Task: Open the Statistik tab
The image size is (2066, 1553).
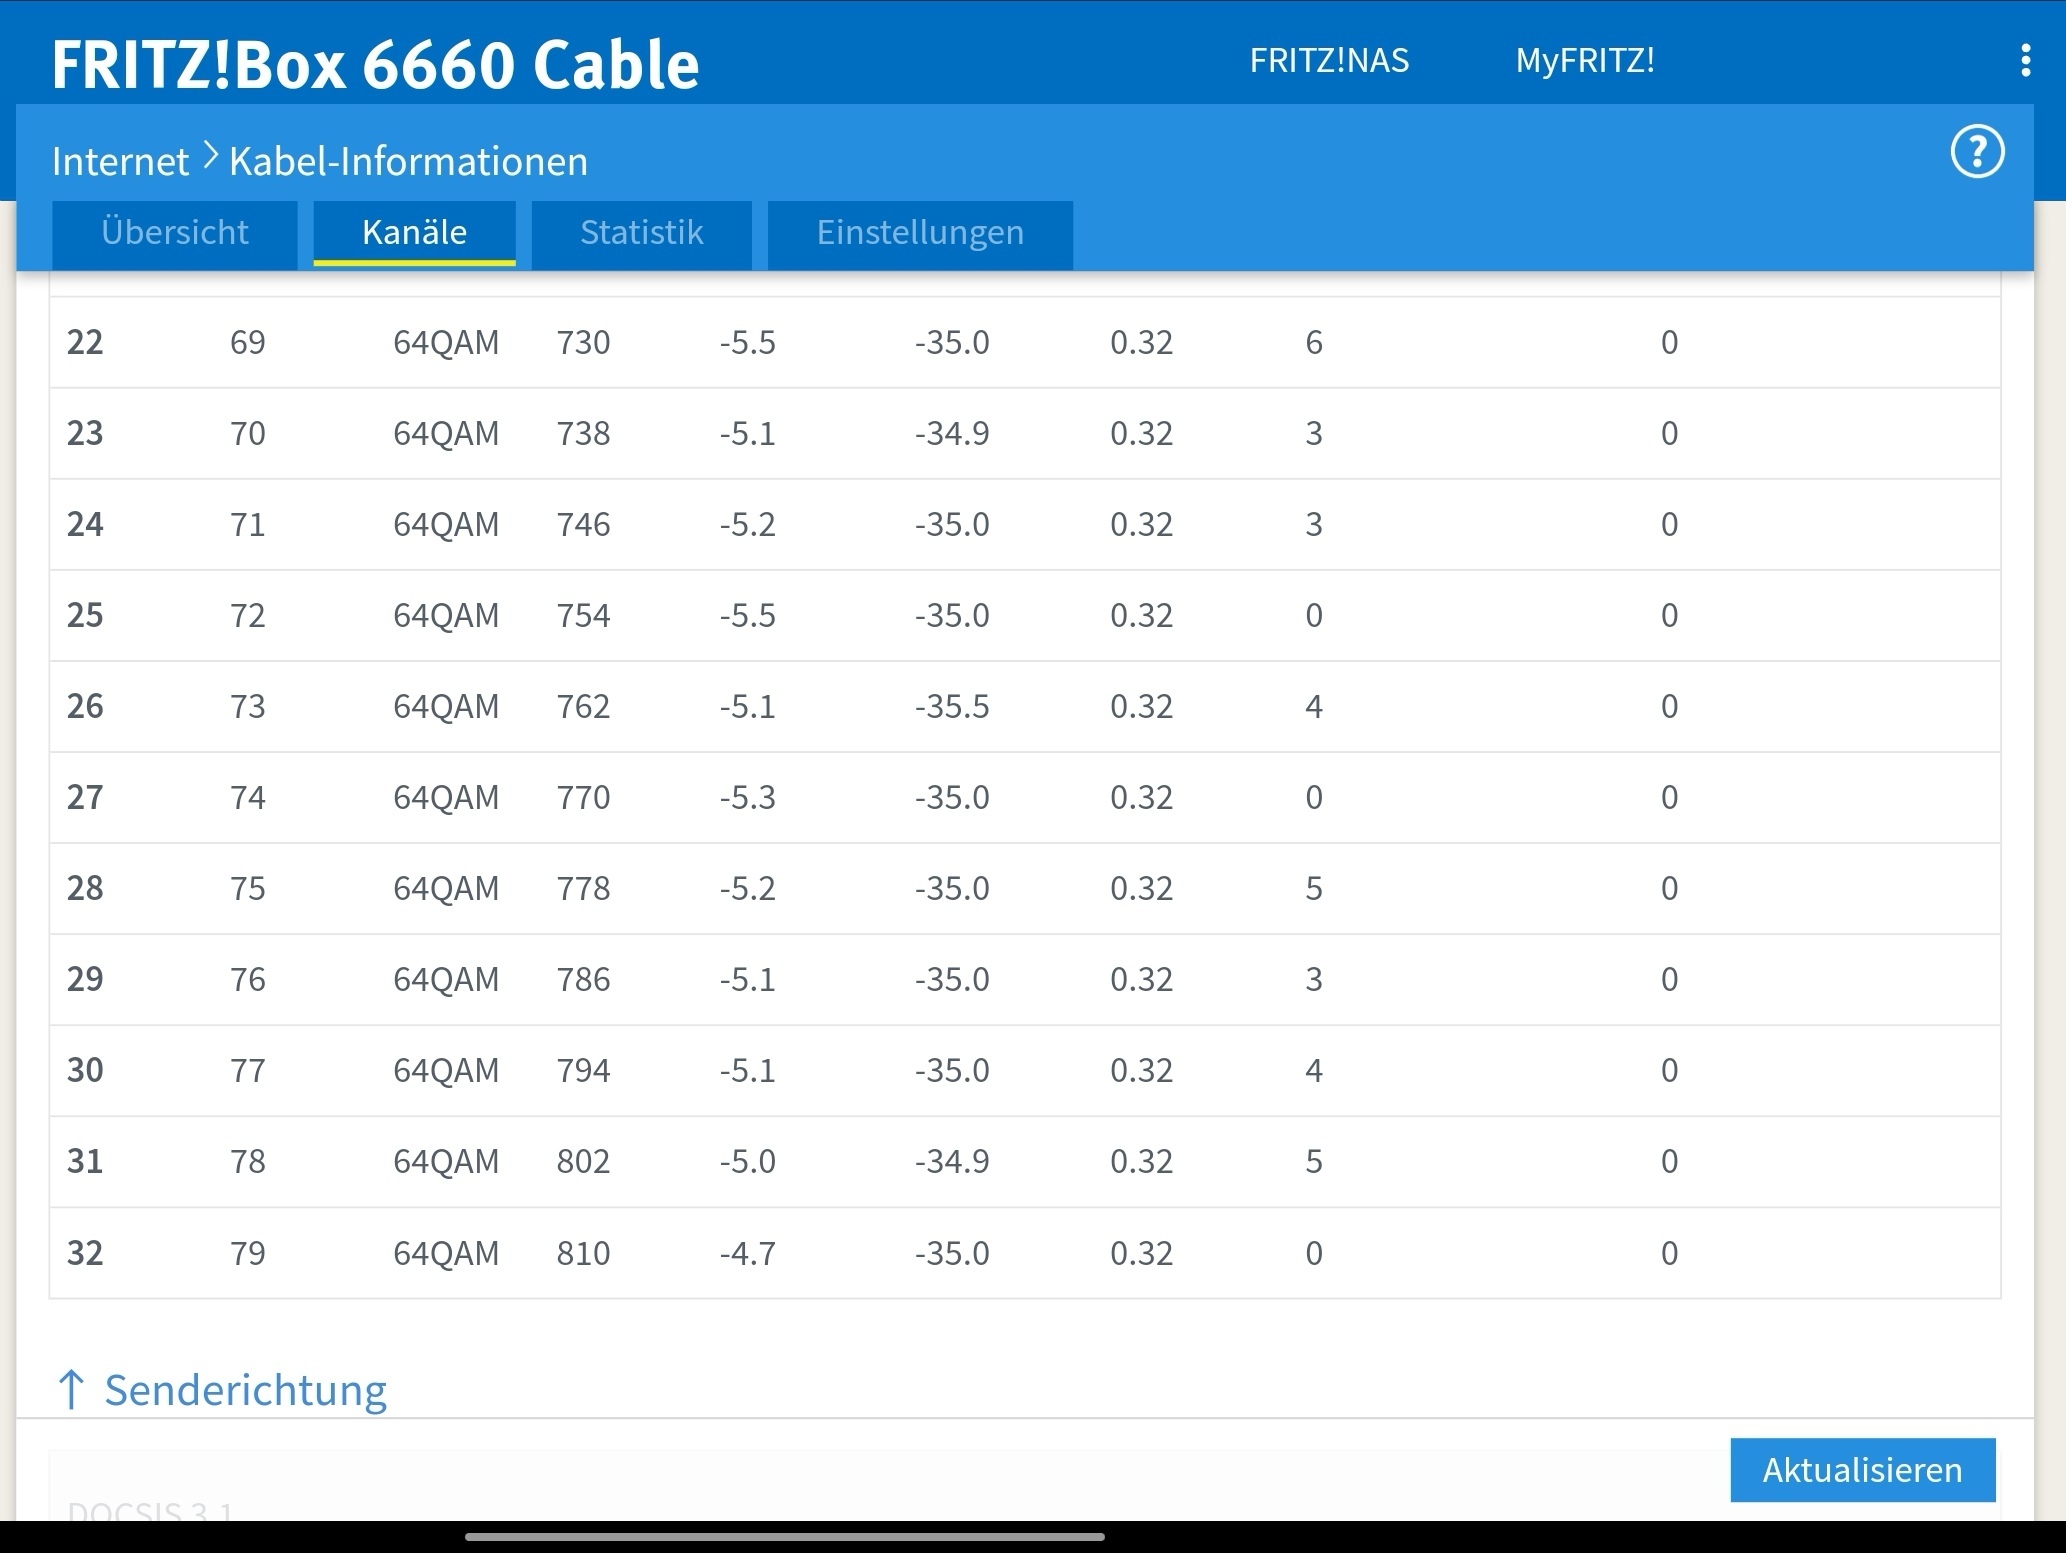Action: 641,233
